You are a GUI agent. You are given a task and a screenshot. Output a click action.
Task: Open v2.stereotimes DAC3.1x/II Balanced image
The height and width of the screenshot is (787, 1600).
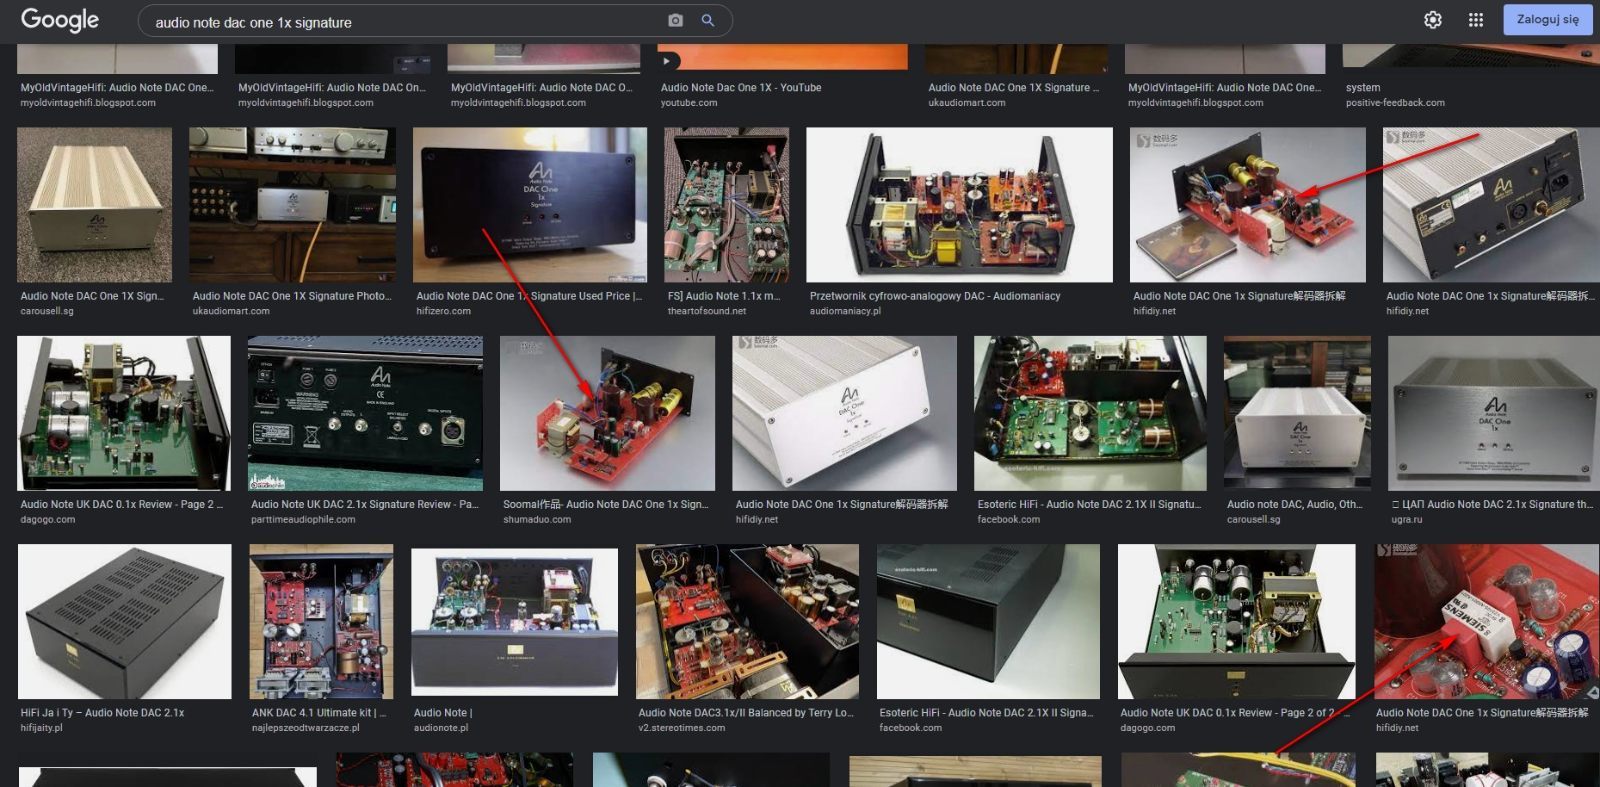(x=747, y=621)
